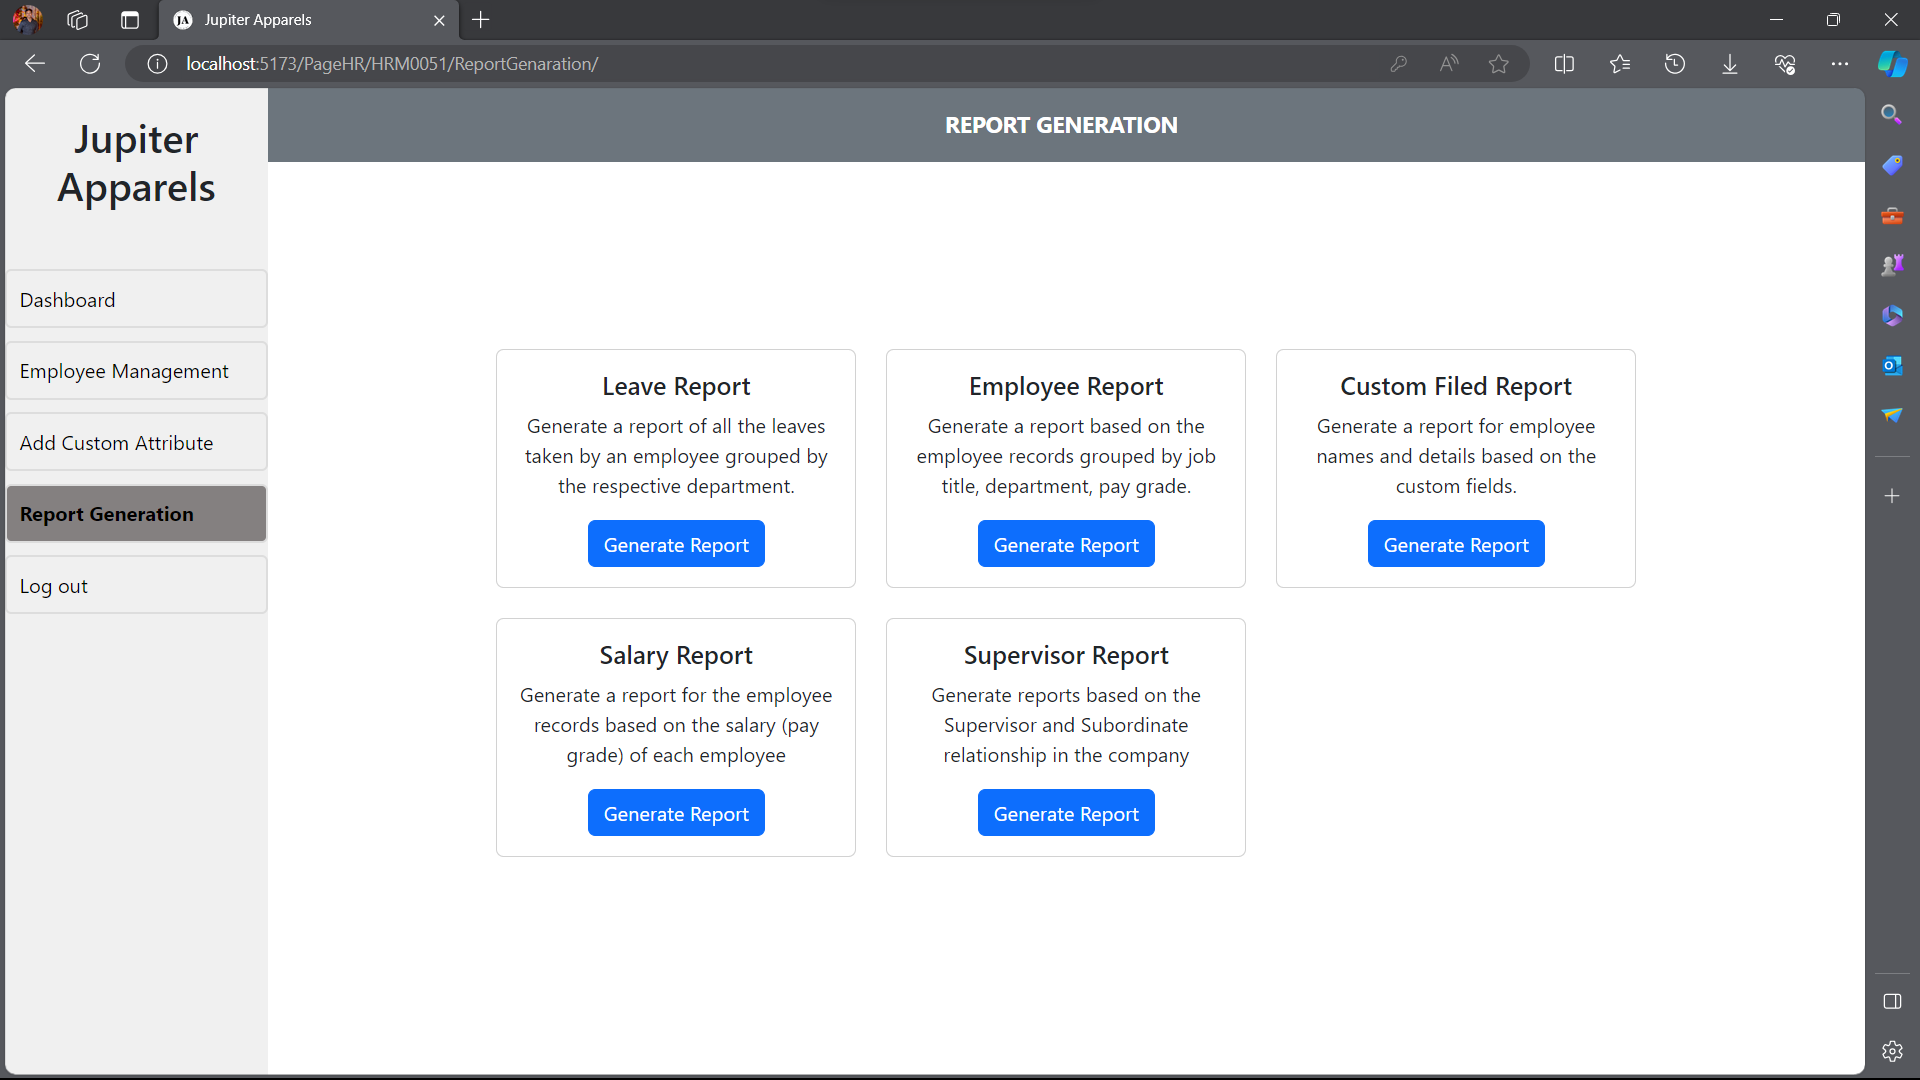The width and height of the screenshot is (1920, 1080).
Task: Refresh the current page
Action: (90, 63)
